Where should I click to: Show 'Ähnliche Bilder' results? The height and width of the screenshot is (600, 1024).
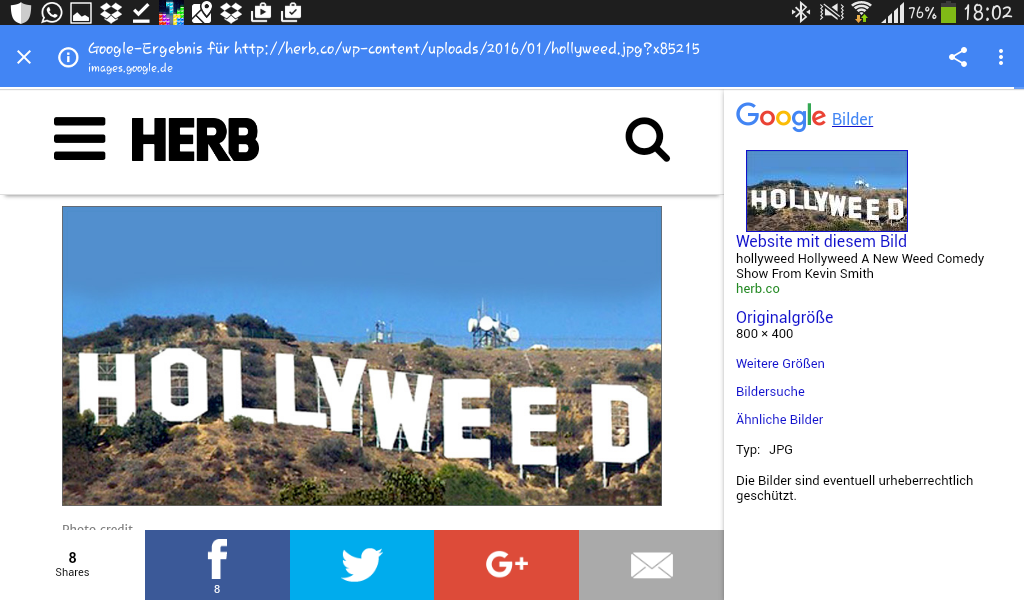(x=779, y=419)
